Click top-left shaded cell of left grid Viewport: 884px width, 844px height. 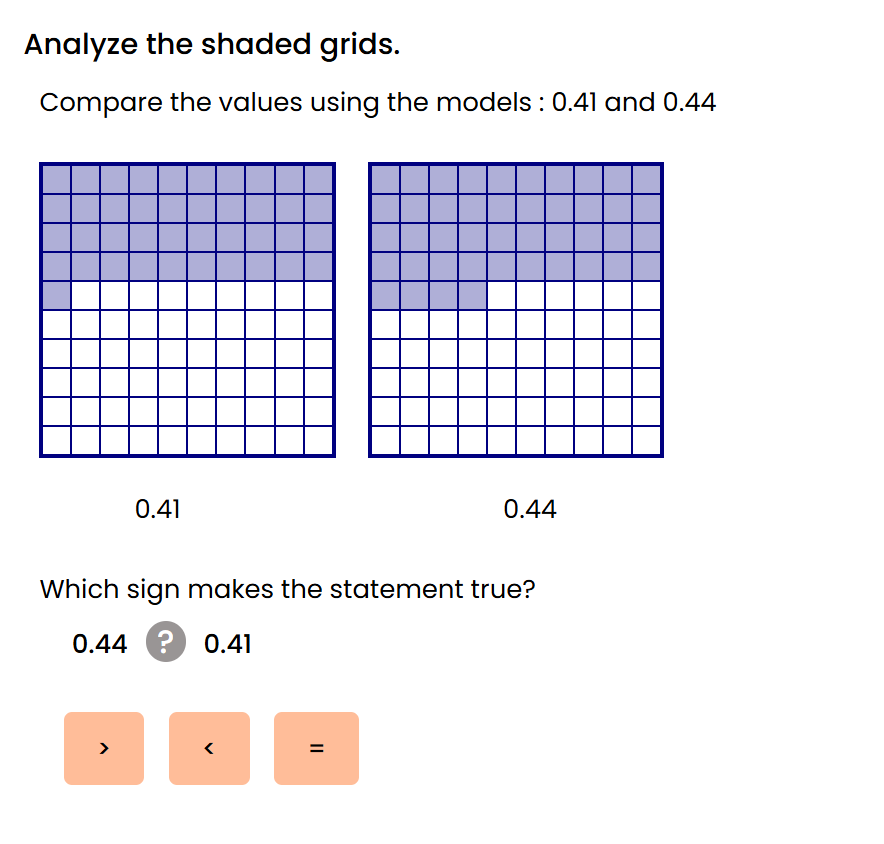[56, 179]
